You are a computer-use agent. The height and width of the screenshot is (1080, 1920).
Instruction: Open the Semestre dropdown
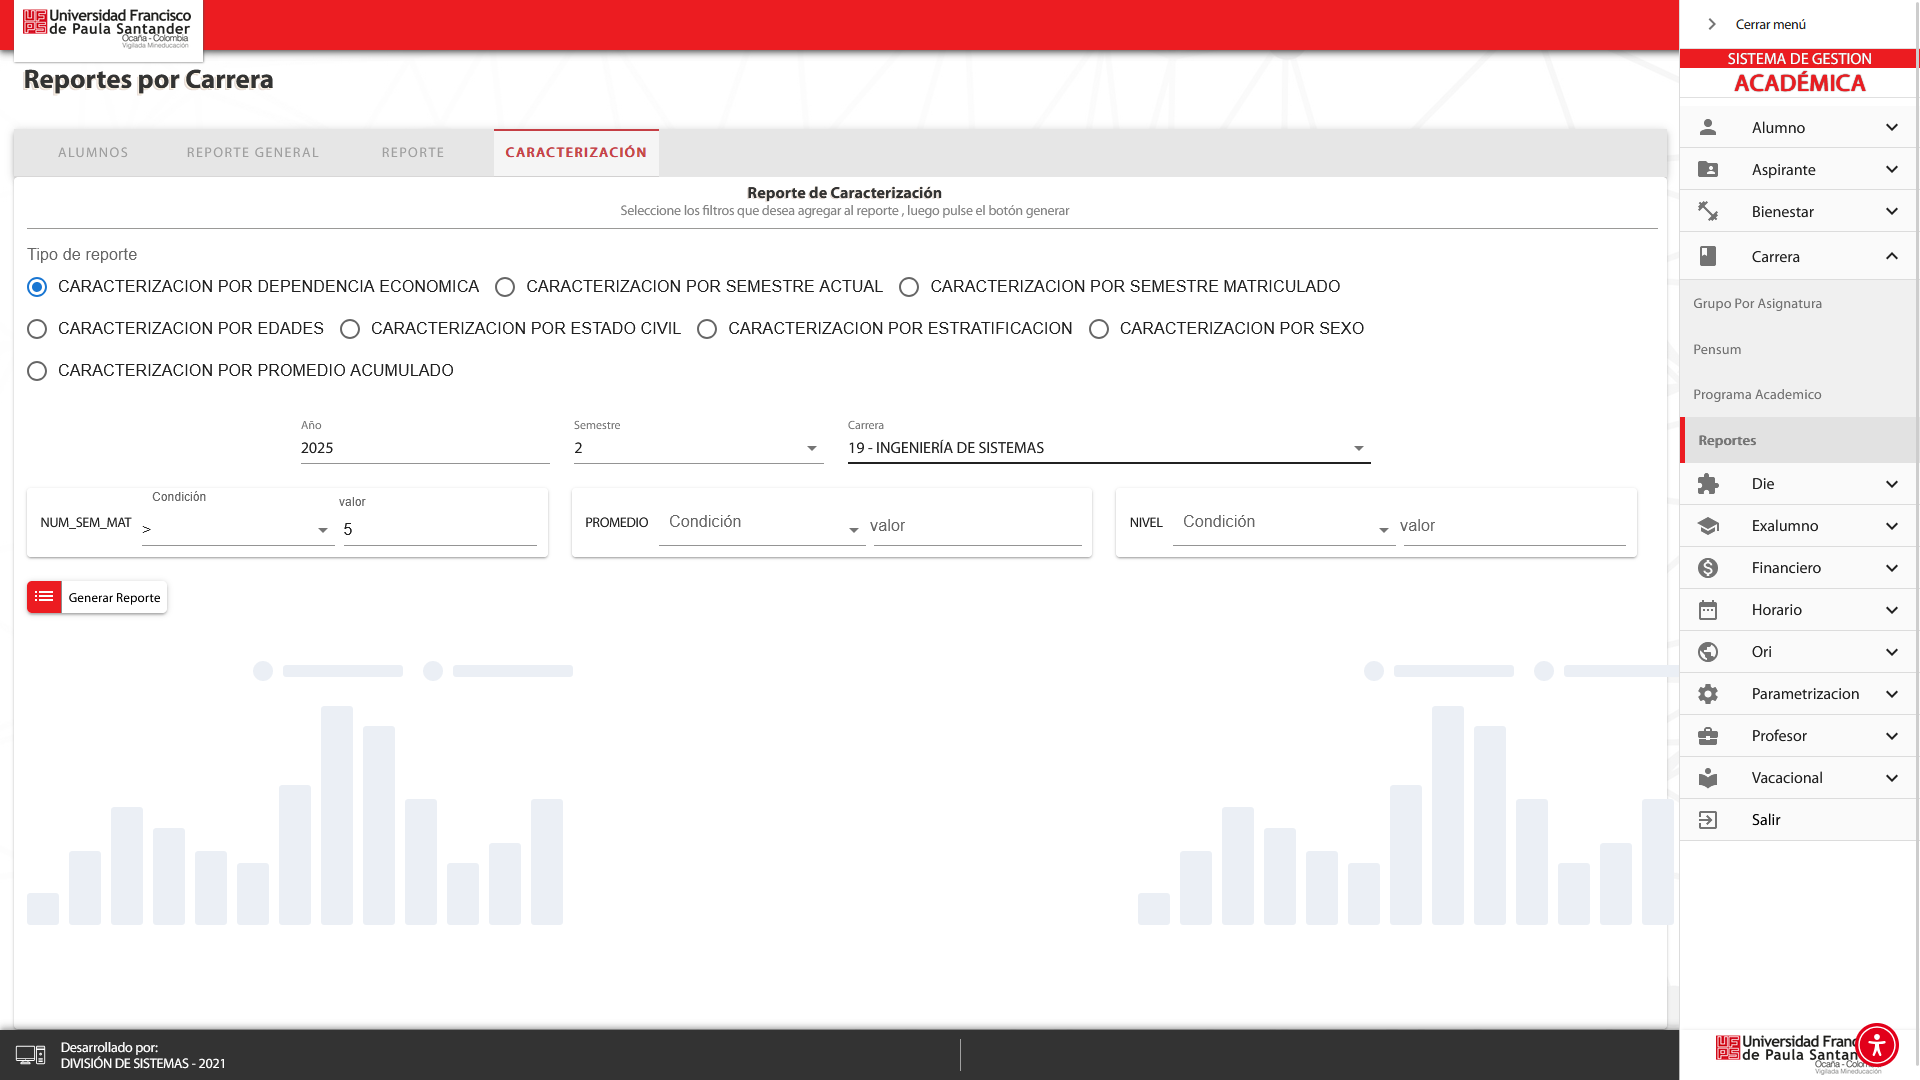[x=698, y=448]
